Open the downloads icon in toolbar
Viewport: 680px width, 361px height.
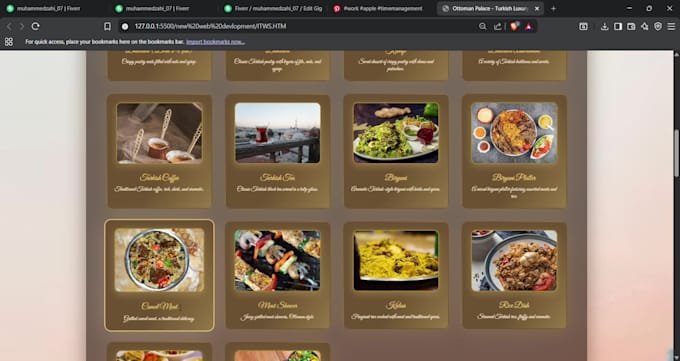[x=604, y=26]
